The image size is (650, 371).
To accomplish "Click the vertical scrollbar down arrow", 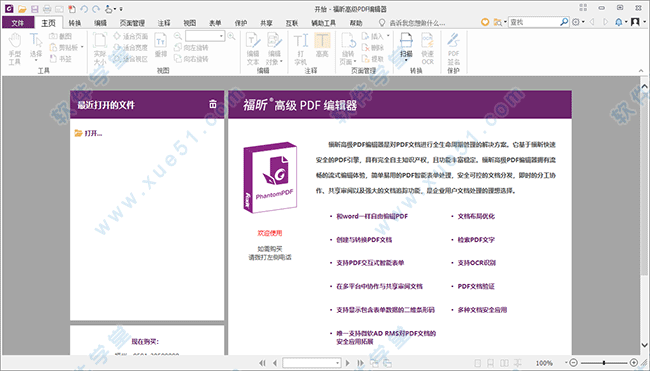I will [x=644, y=344].
